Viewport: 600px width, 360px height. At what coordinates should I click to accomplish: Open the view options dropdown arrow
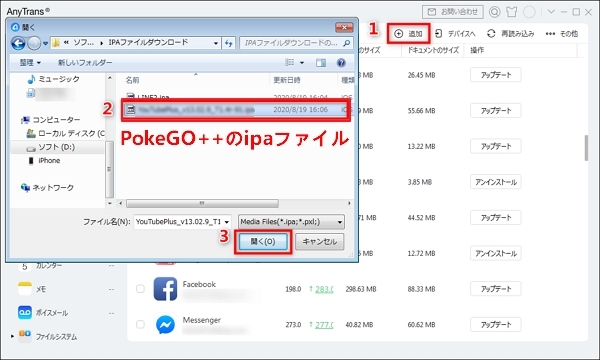(x=302, y=62)
